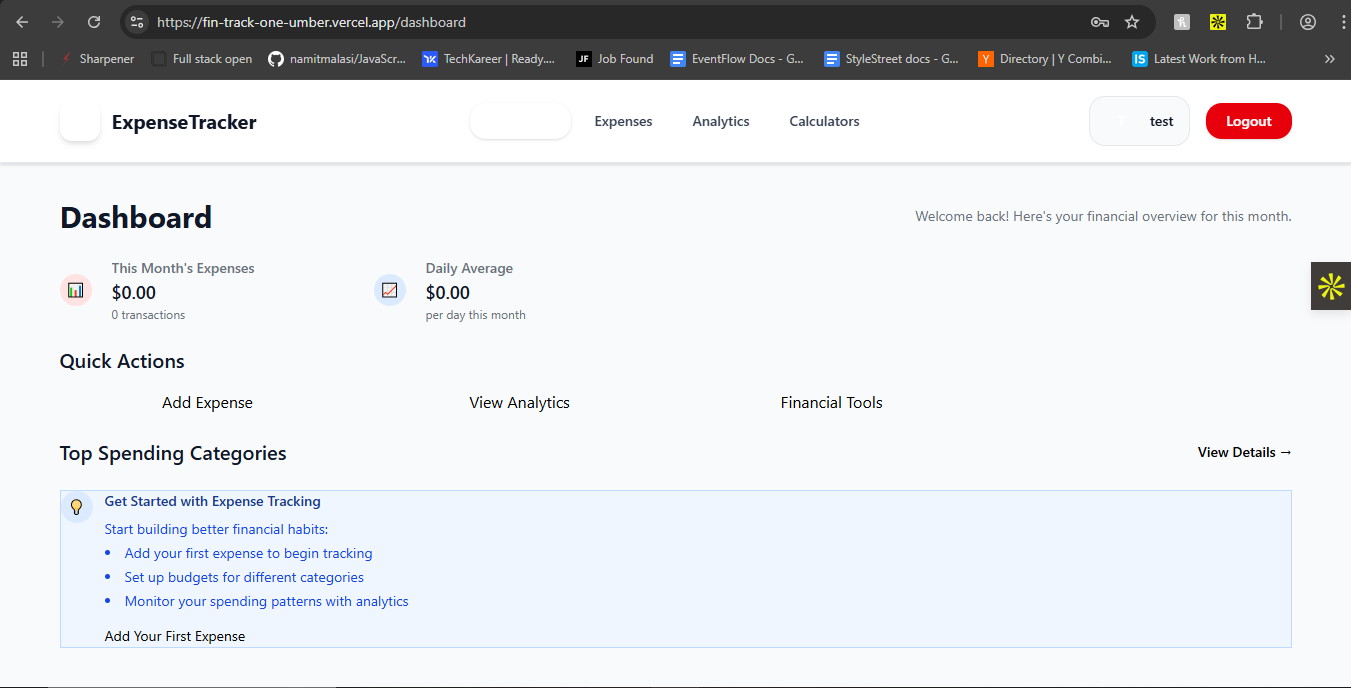This screenshot has width=1351, height=688.
Task: Bookmark this page with the star icon
Action: tap(1132, 22)
